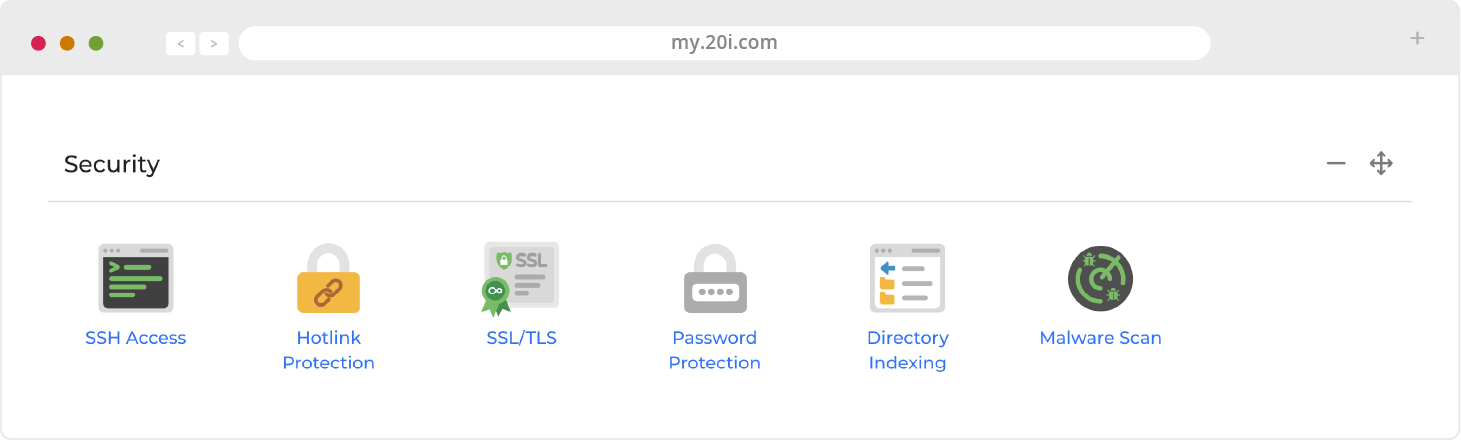The width and height of the screenshot is (1461, 440).
Task: Open the Hotlink Protection padlock icon
Action: (x=328, y=279)
